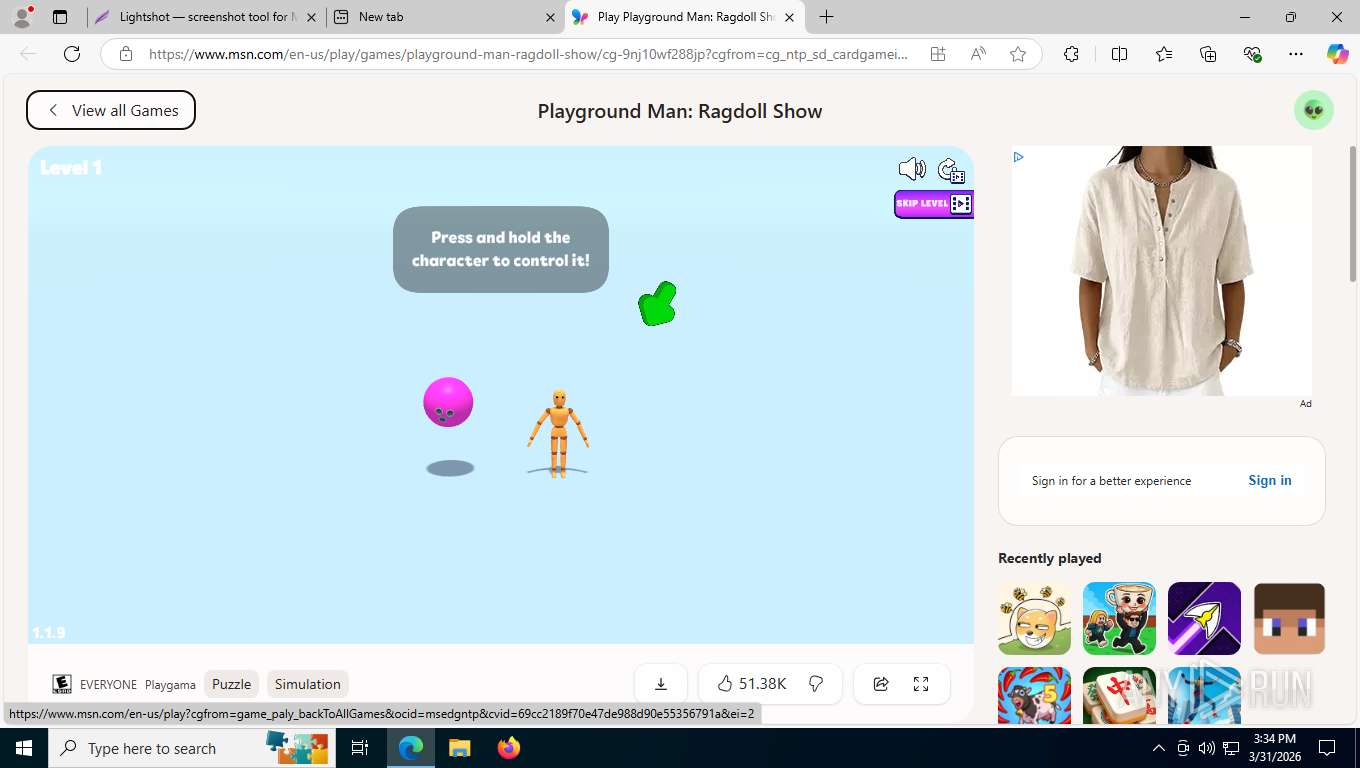Launch Firefox from the taskbar

(x=509, y=748)
